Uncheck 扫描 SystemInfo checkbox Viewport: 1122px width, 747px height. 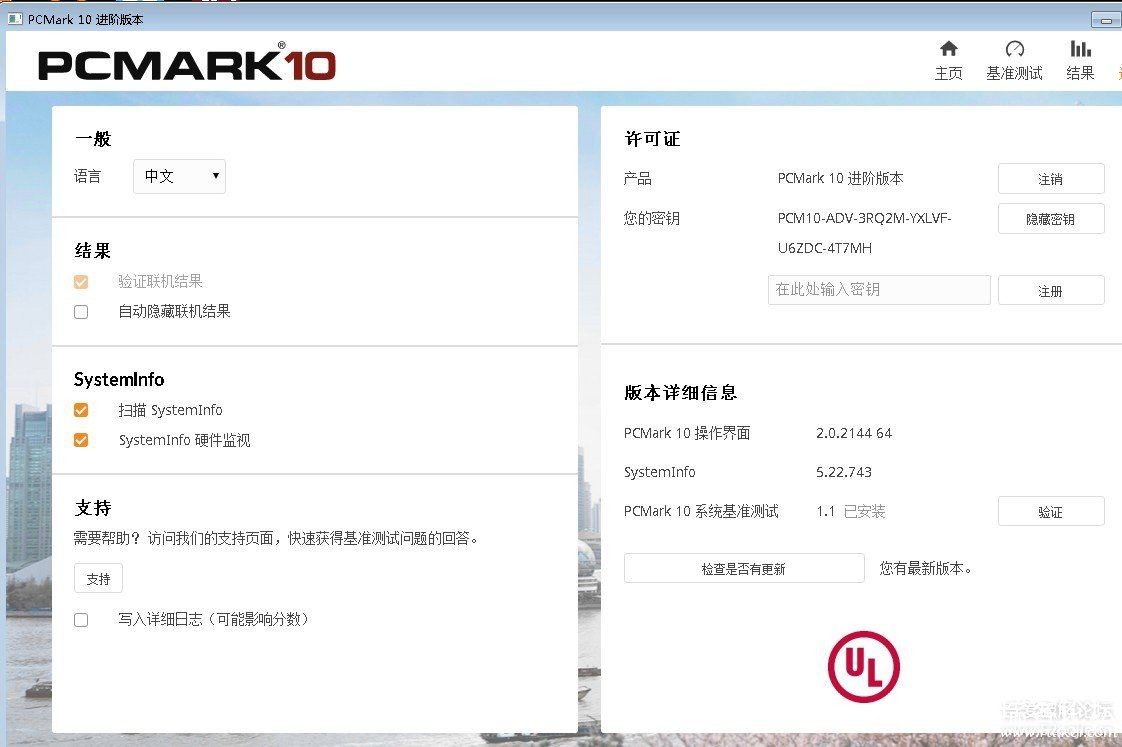point(81,410)
